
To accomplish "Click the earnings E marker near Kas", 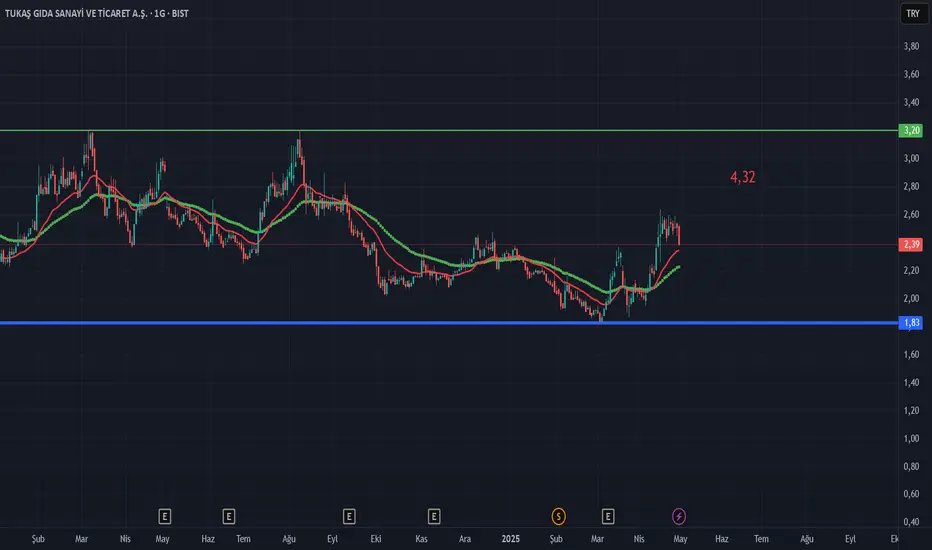I will point(434,517).
